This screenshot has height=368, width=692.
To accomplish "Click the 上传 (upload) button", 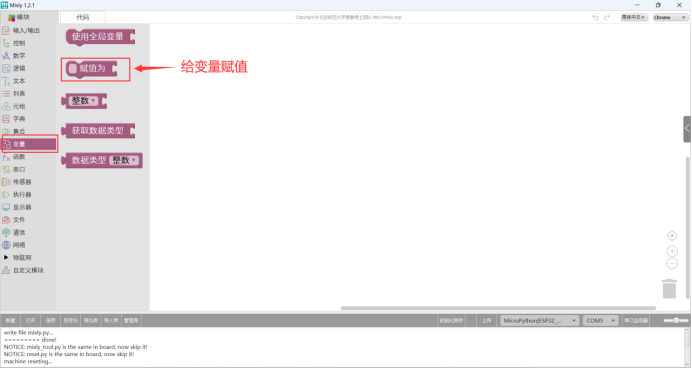I will pyautogui.click(x=486, y=321).
